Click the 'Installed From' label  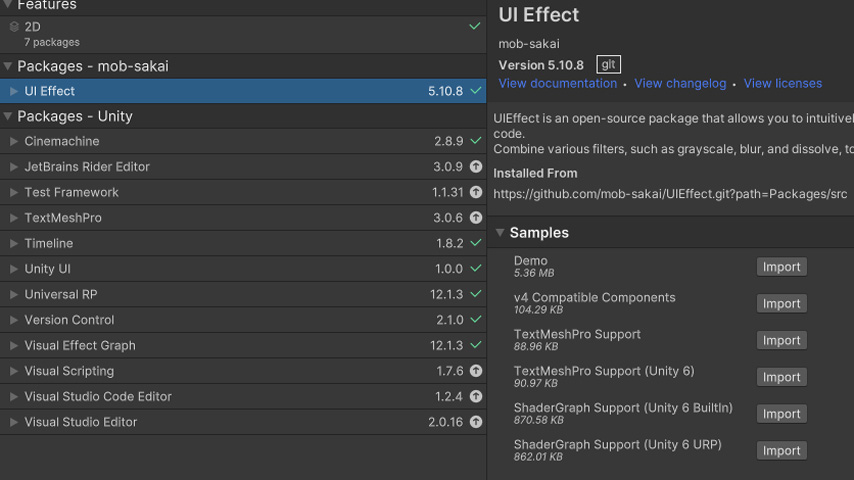tap(535, 173)
